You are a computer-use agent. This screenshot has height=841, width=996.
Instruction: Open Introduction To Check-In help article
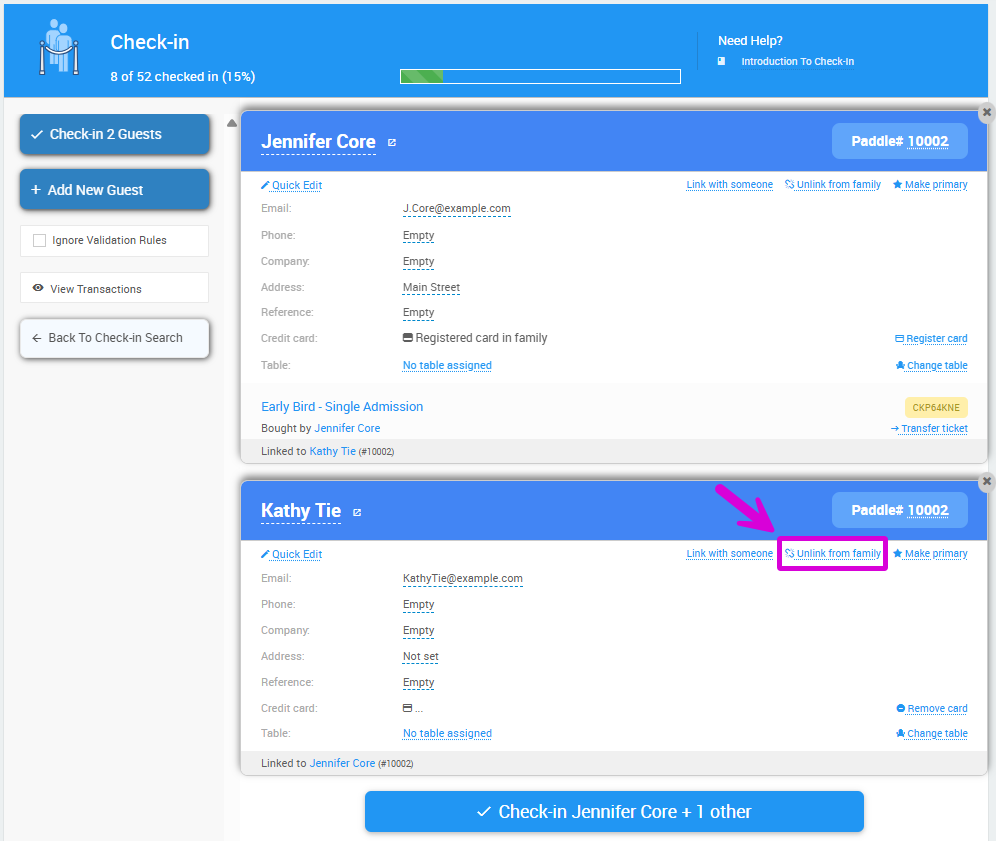pyautogui.click(x=797, y=62)
